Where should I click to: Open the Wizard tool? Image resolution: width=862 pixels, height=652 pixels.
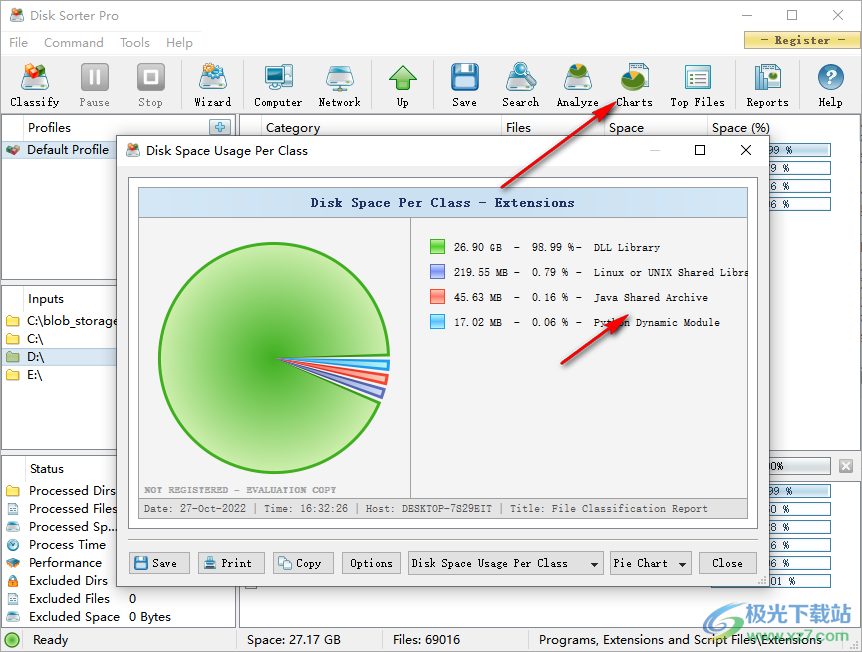212,85
